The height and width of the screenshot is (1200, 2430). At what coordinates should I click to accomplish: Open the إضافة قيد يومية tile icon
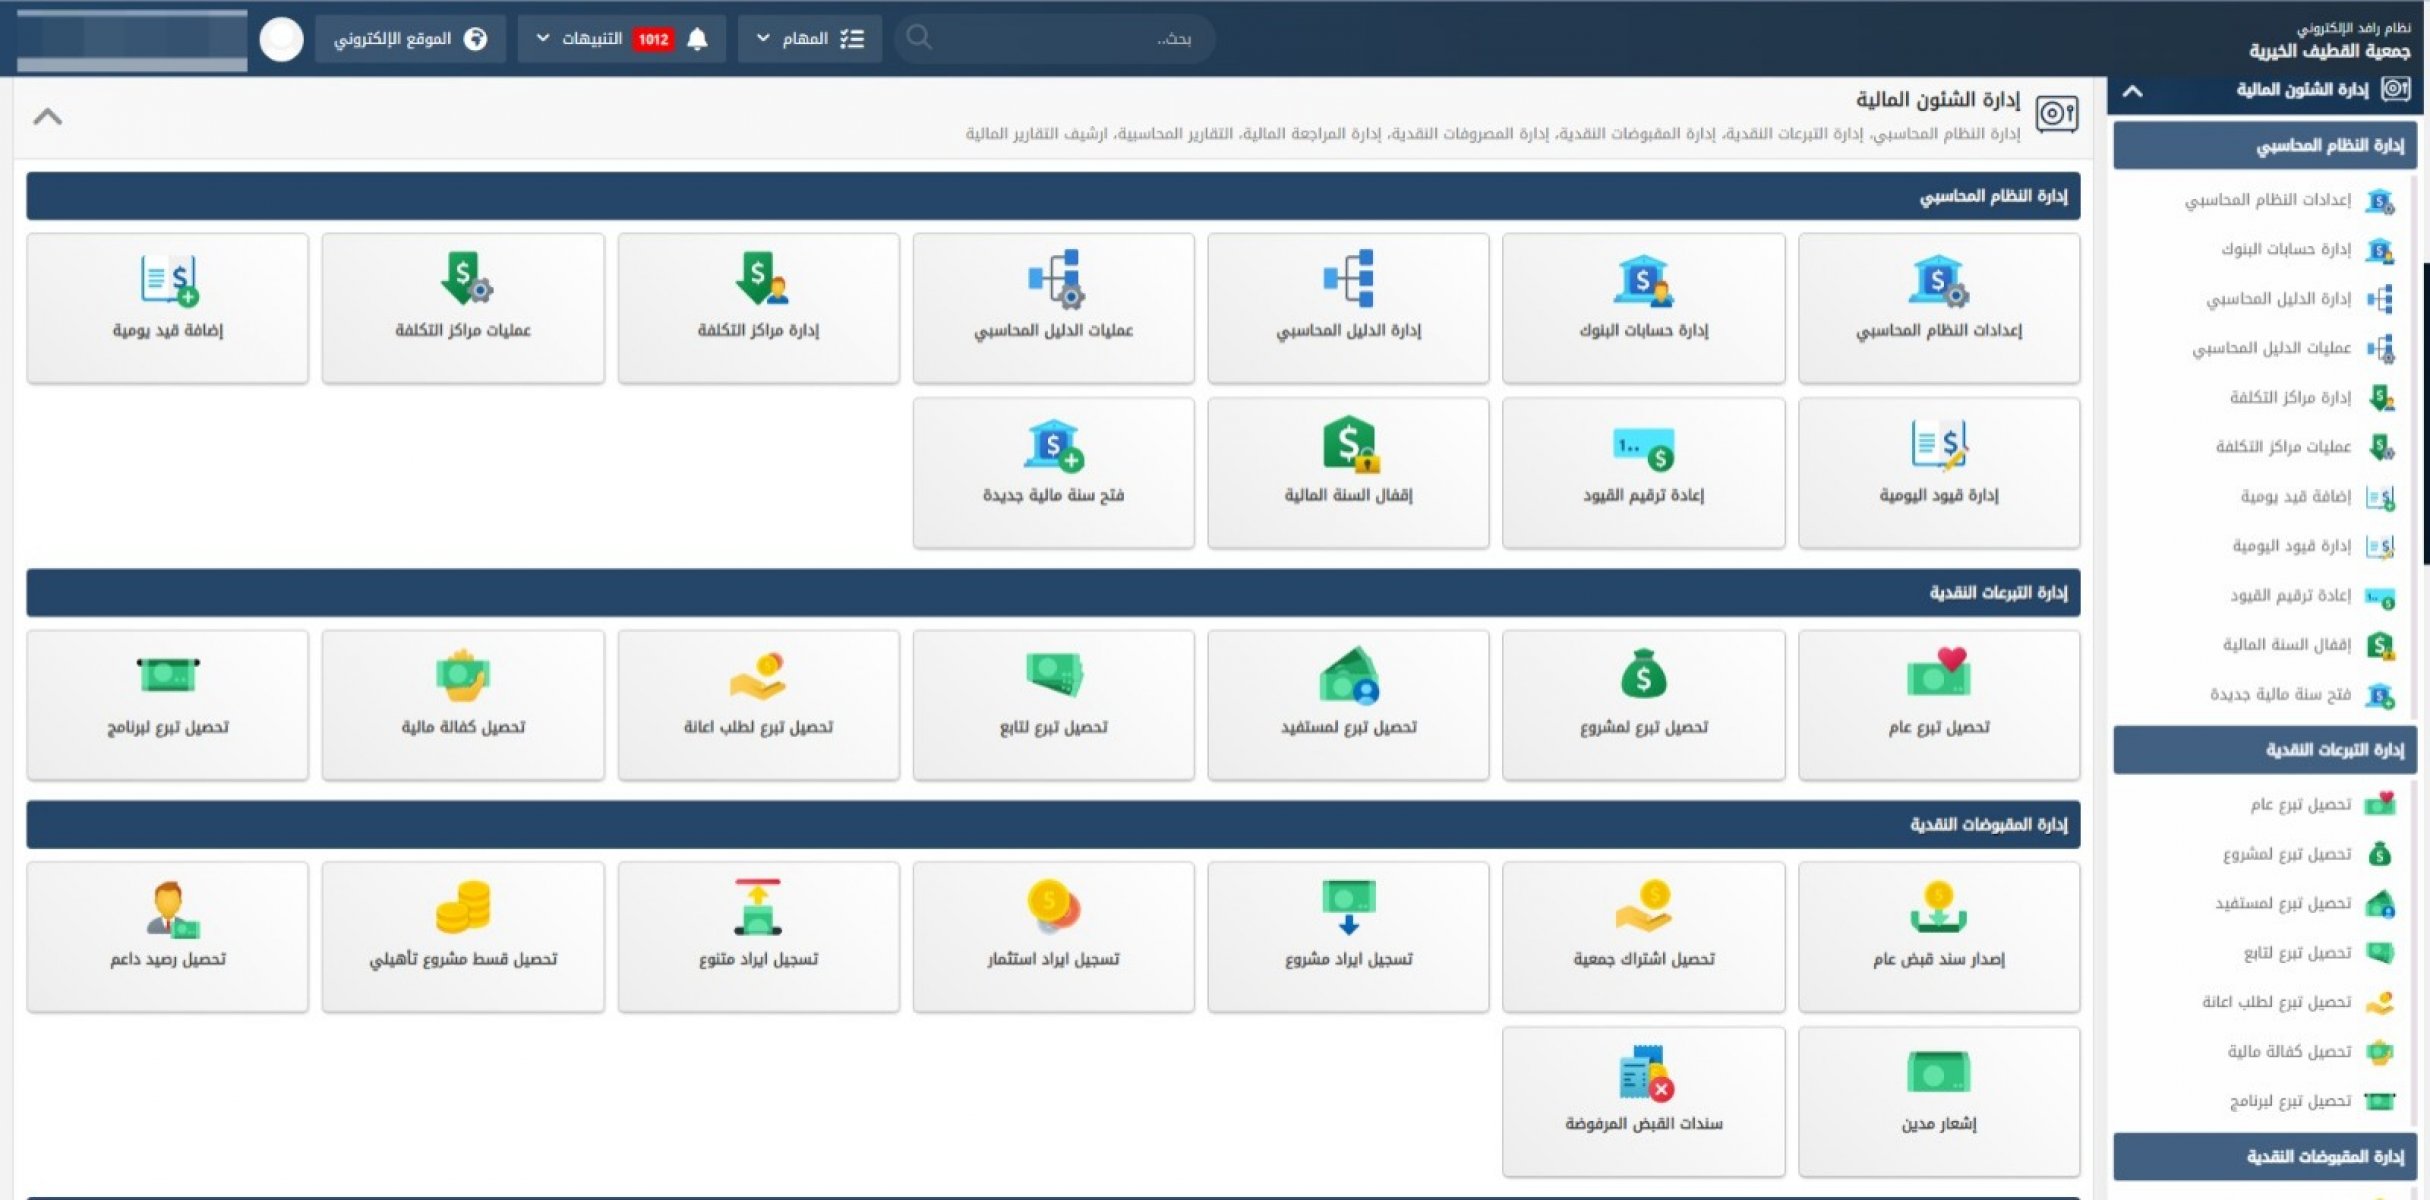tap(168, 280)
